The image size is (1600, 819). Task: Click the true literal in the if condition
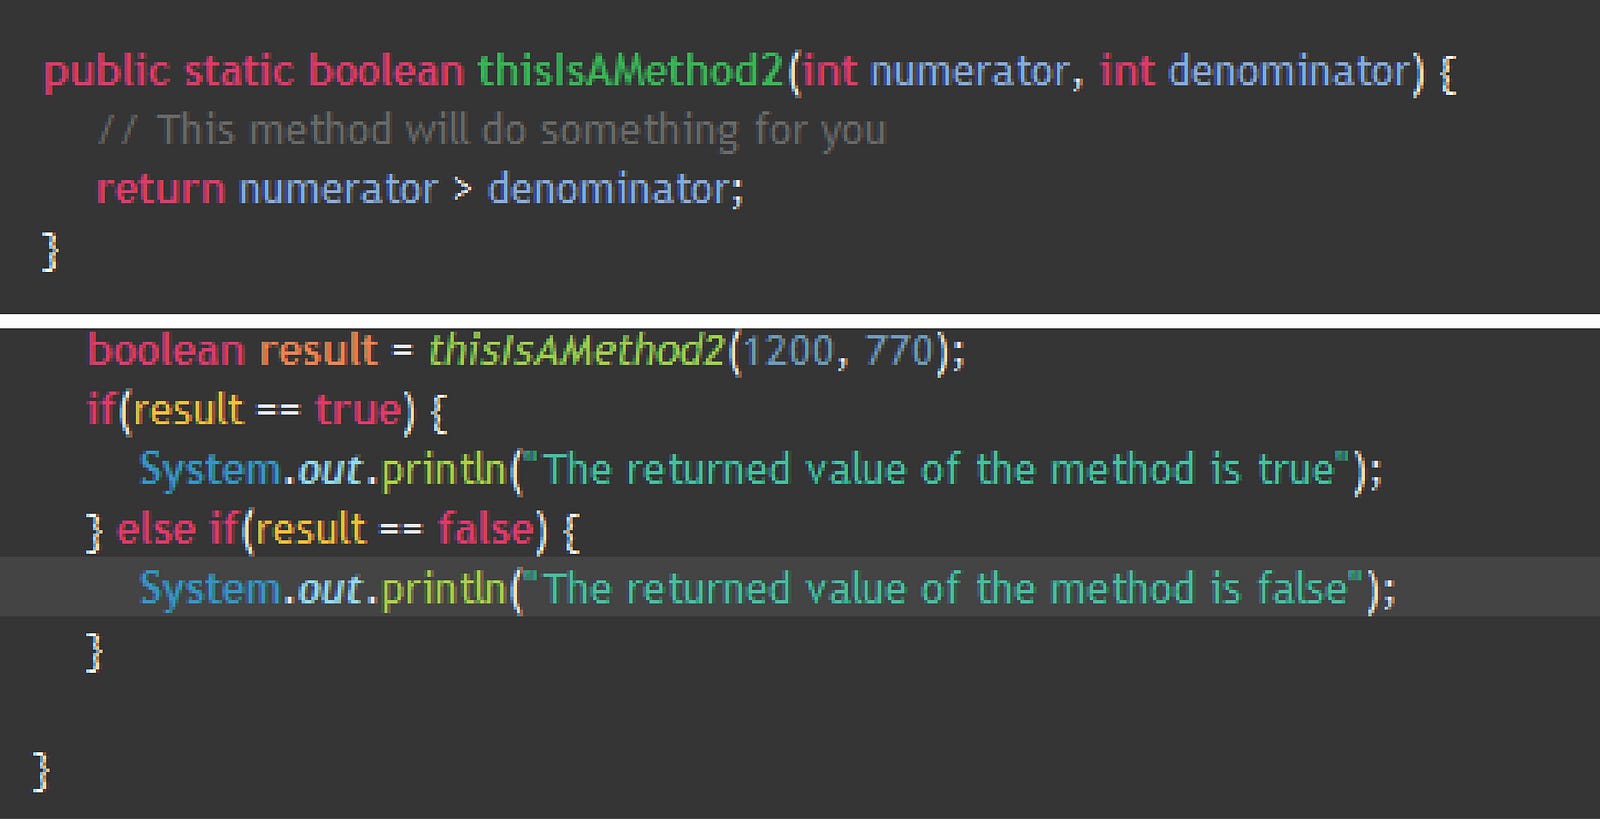pos(358,410)
